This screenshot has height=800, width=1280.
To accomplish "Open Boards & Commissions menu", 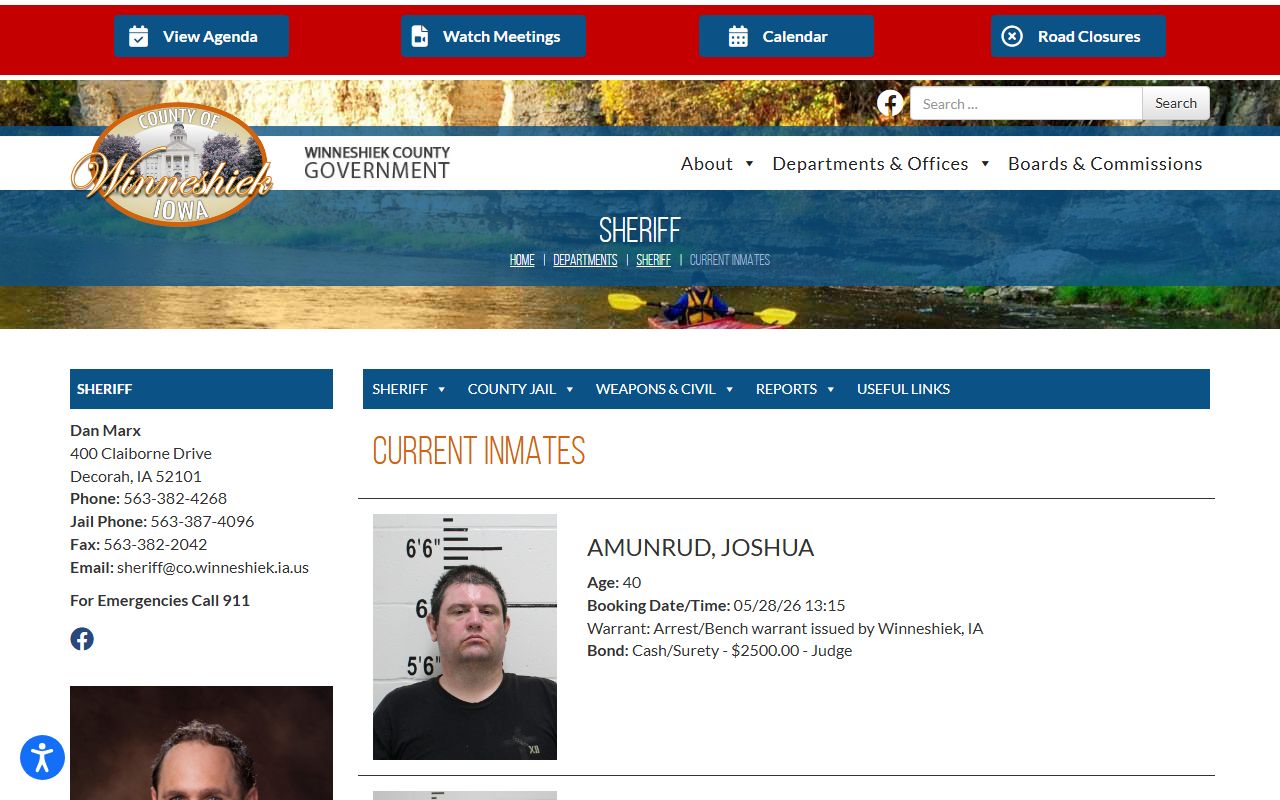I will [1105, 163].
